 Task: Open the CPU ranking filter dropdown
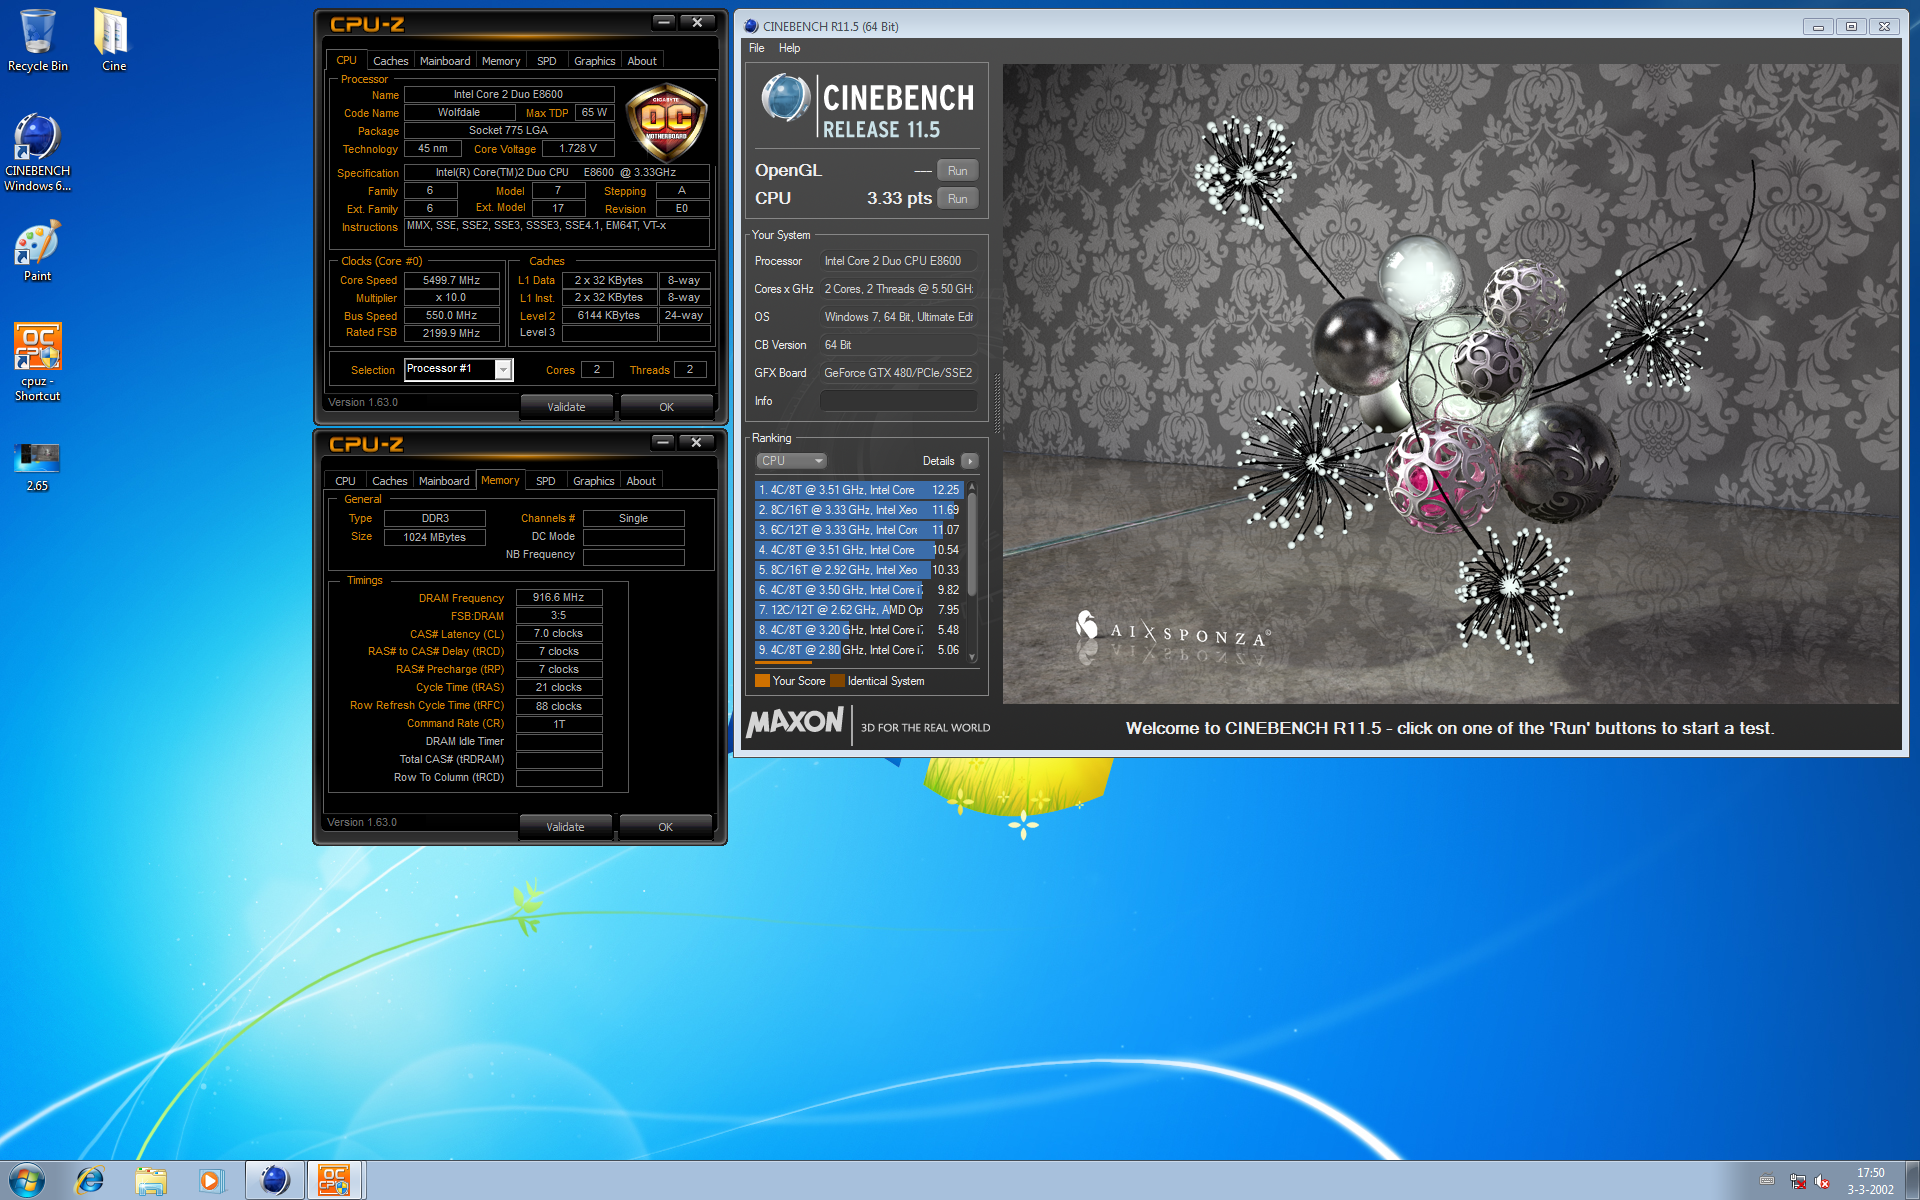pyautogui.click(x=791, y=461)
